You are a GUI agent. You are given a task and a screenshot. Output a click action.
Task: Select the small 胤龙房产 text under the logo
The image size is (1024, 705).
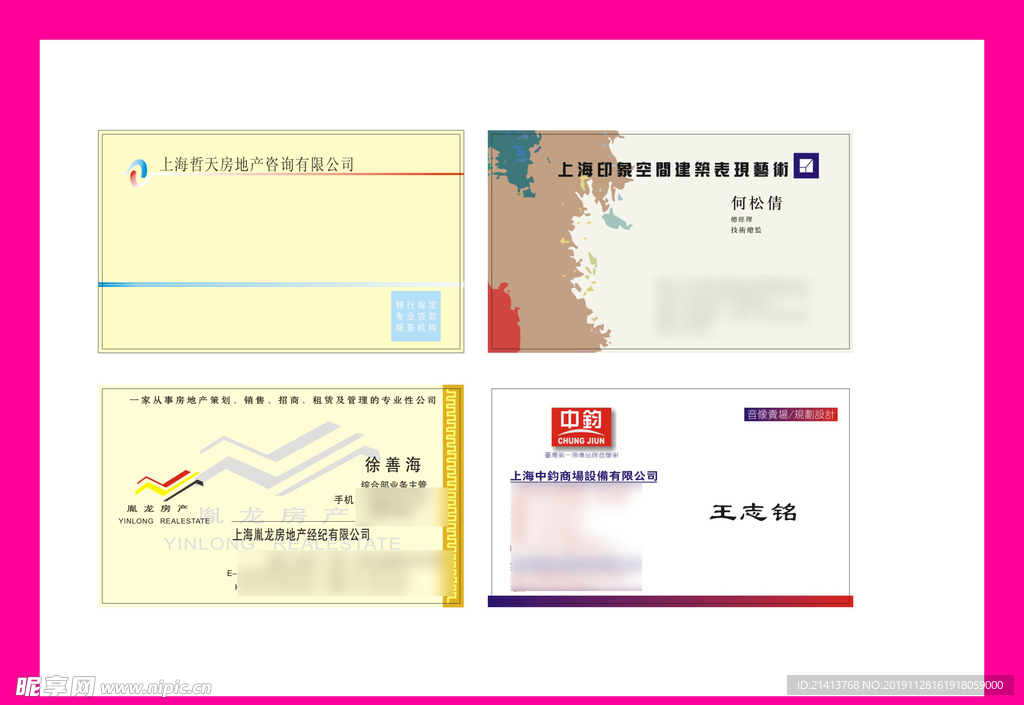pos(157,509)
